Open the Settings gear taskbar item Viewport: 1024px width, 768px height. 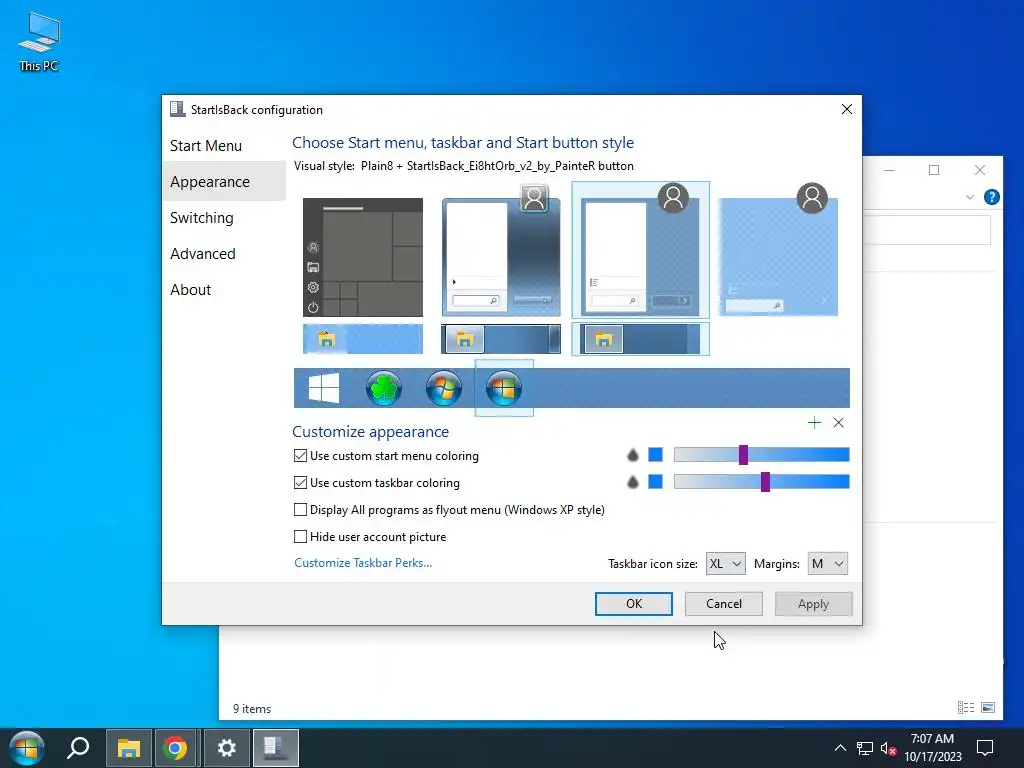click(x=226, y=748)
